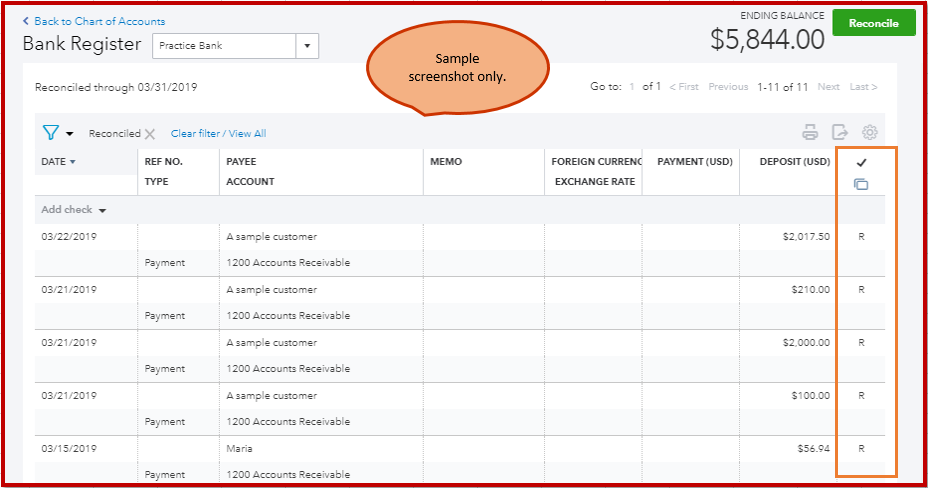Select the 03/15/2019 transaction date

coord(69,449)
